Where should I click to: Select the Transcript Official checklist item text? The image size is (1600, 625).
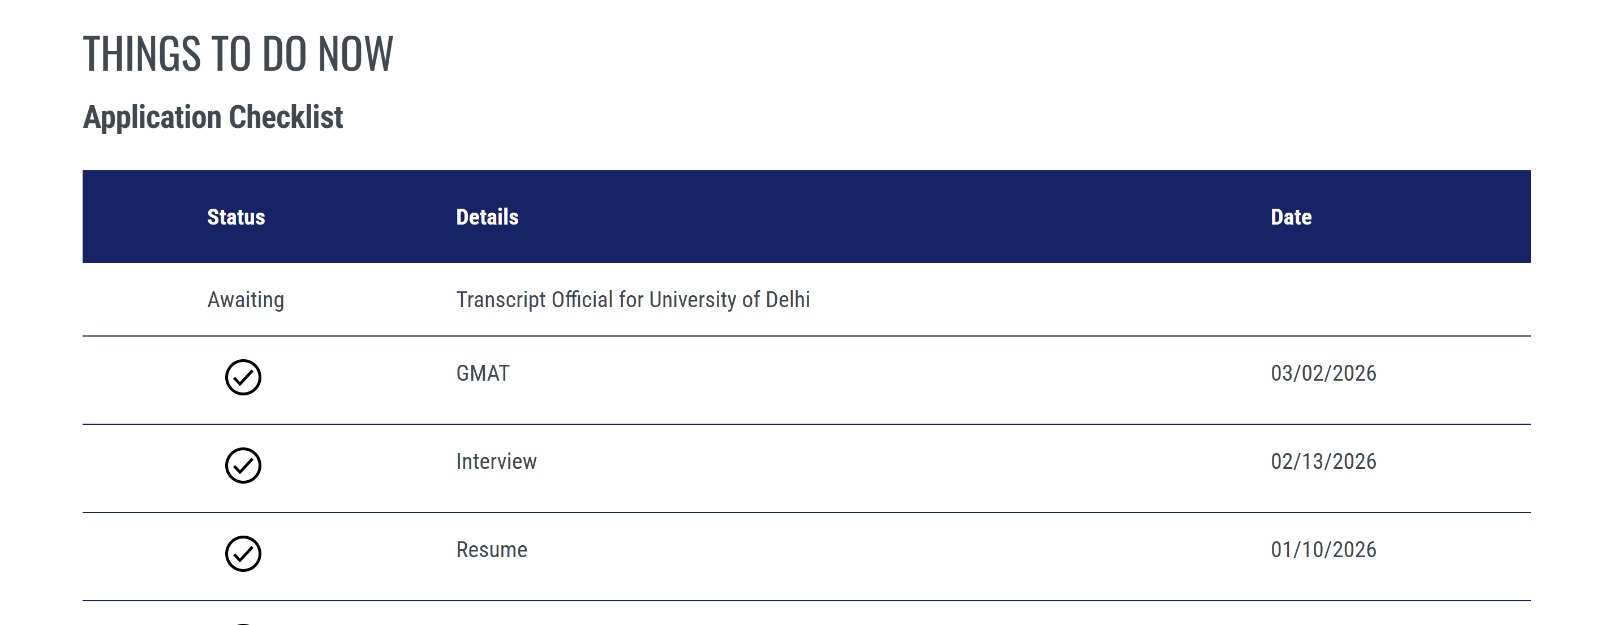632,300
